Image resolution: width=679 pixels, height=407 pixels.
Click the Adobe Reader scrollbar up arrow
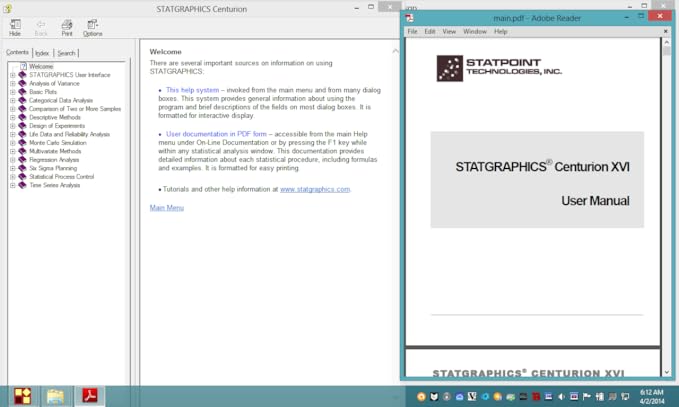(666, 42)
